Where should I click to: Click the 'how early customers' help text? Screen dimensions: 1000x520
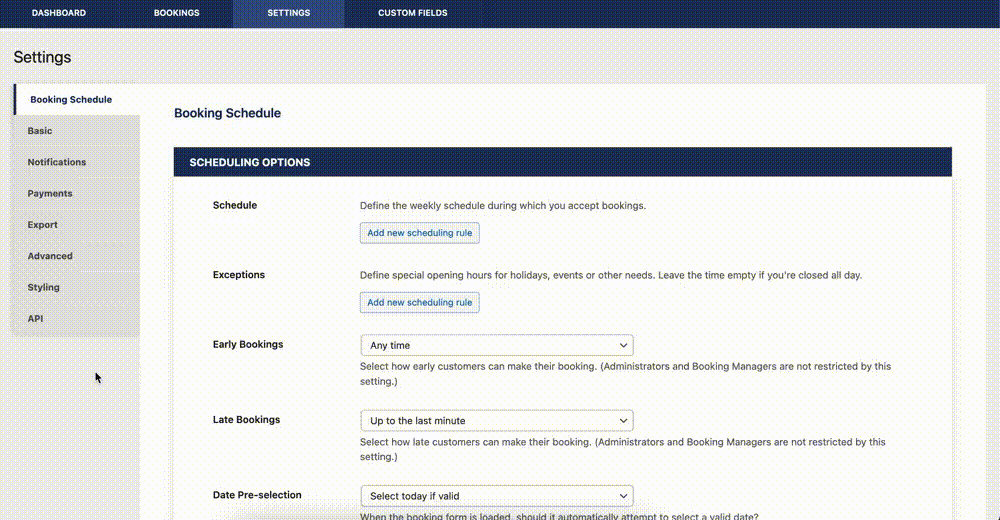625,374
